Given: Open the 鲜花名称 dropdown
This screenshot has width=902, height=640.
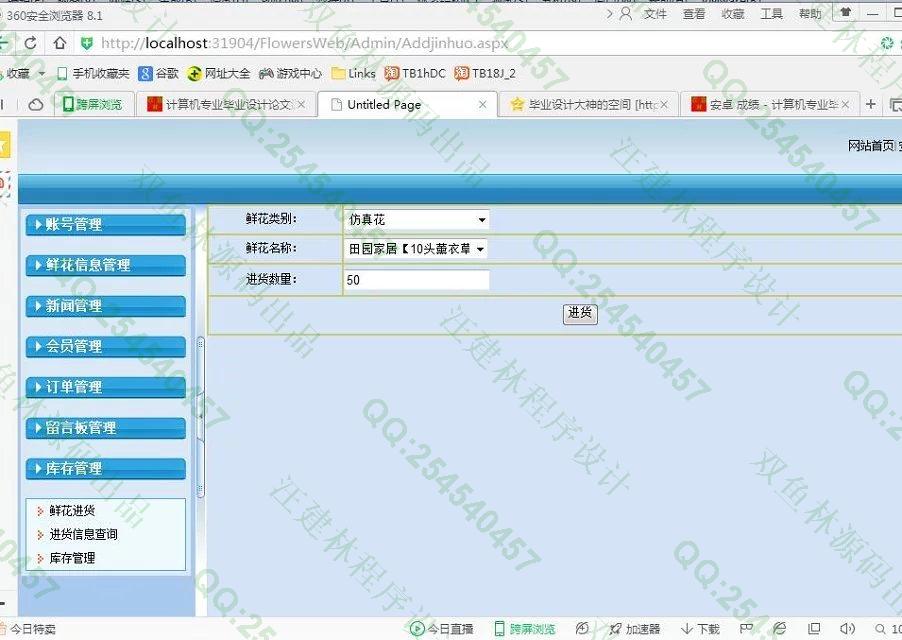Looking at the screenshot, I should pyautogui.click(x=415, y=248).
